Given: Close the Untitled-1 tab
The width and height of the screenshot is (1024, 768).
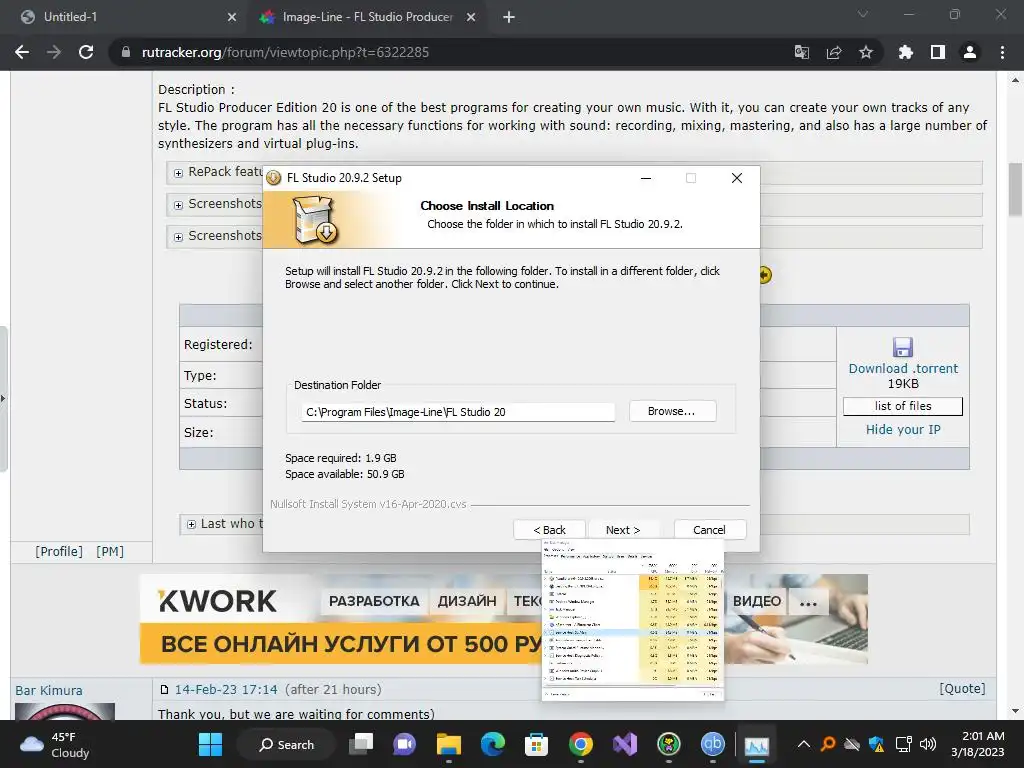Looking at the screenshot, I should 232,17.
